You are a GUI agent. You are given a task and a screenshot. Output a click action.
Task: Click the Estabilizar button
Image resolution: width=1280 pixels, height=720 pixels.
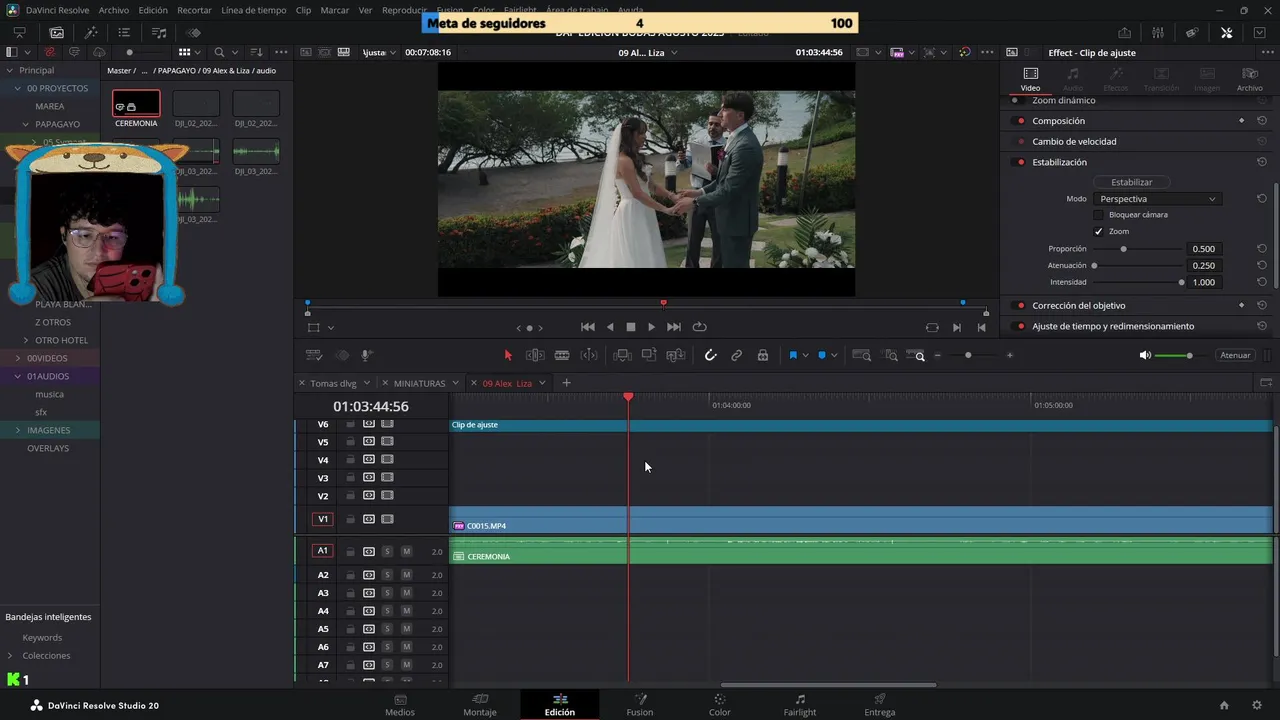1132,182
